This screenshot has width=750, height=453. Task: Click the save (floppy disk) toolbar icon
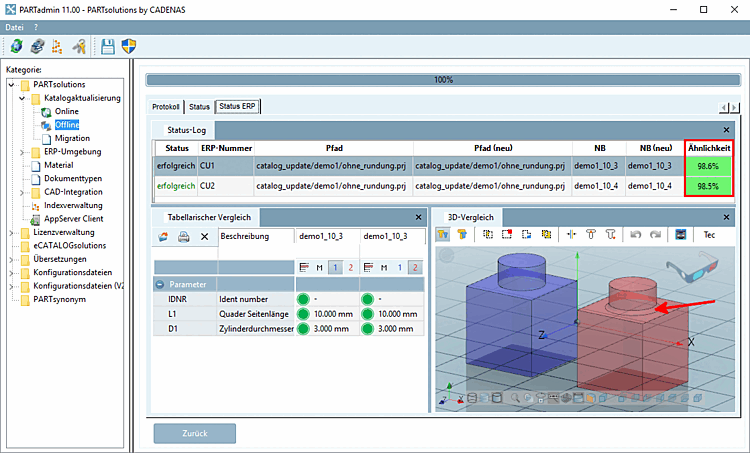click(107, 46)
